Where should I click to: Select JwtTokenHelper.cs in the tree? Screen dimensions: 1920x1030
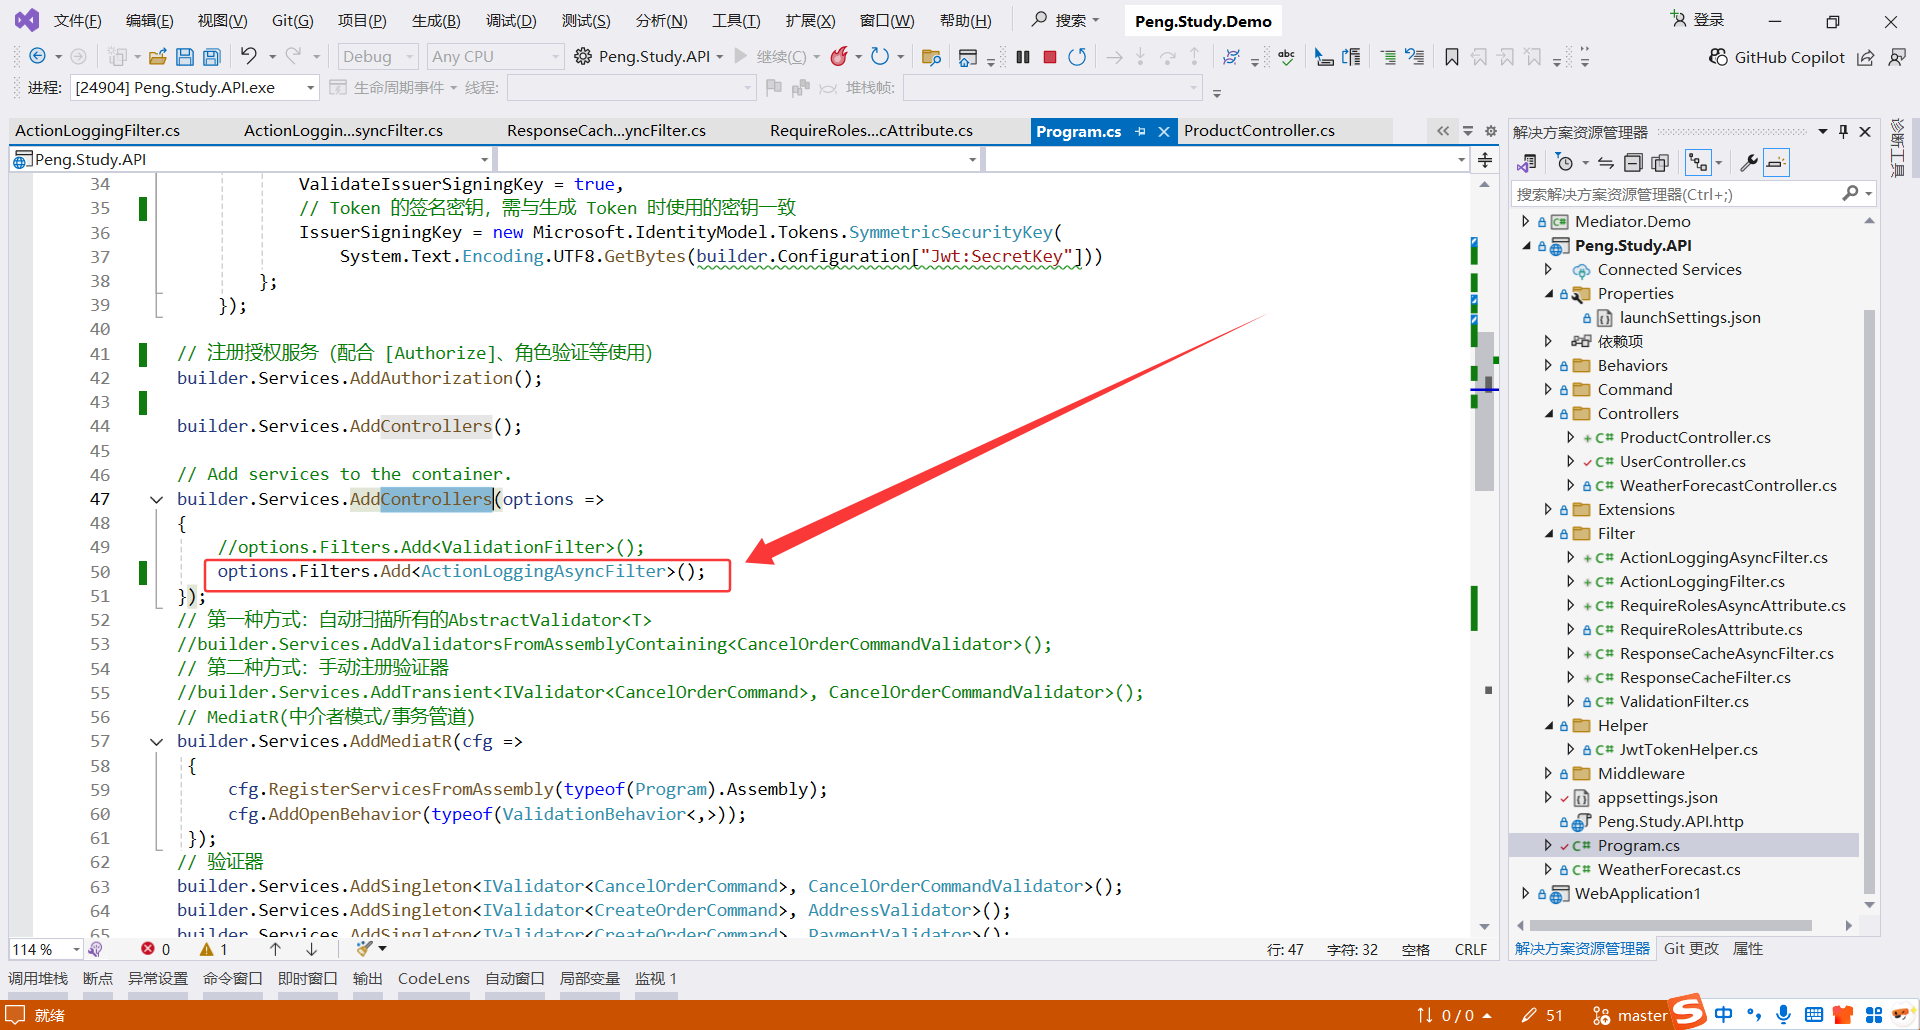click(1688, 749)
